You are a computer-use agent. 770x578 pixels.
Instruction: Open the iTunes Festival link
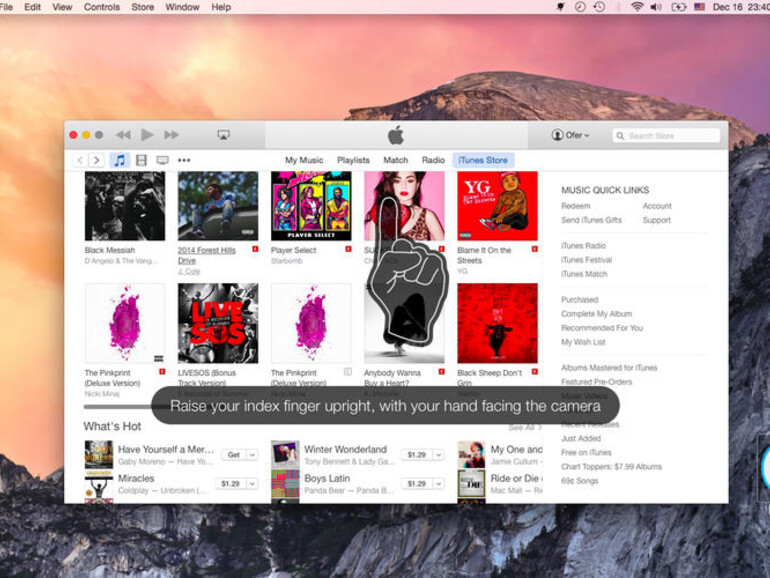(x=586, y=260)
